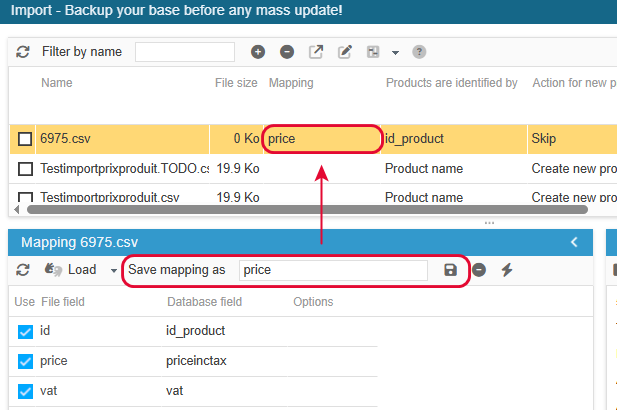Click the Filter by name input field
Viewport: 617px width, 410px height.
click(185, 52)
